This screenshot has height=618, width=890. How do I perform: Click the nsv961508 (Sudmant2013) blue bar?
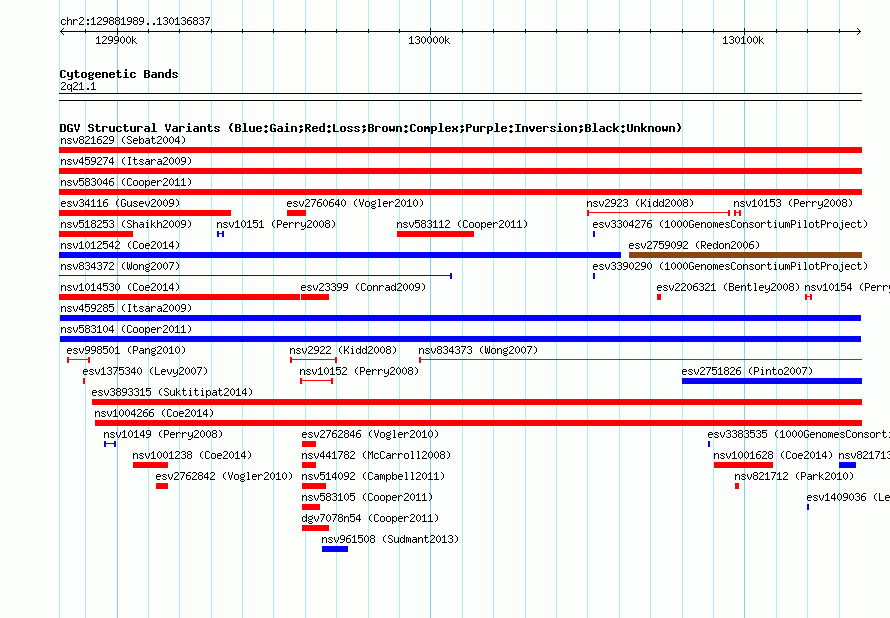pyautogui.click(x=335, y=549)
